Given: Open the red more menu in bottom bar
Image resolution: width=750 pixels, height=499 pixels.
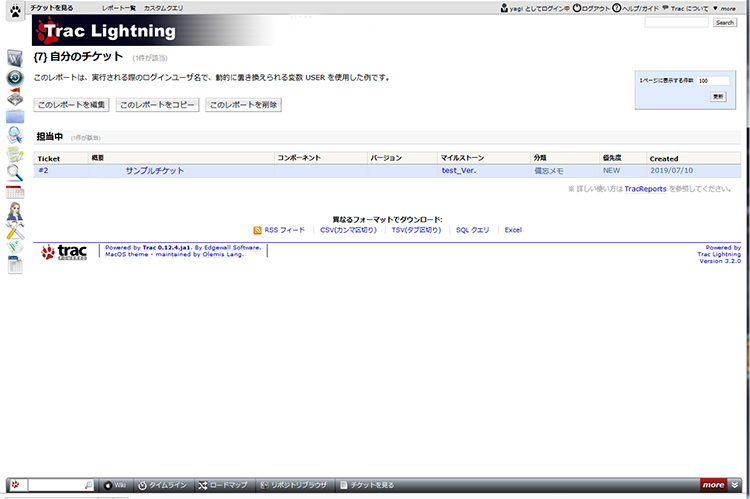Looking at the screenshot, I should (x=713, y=485).
